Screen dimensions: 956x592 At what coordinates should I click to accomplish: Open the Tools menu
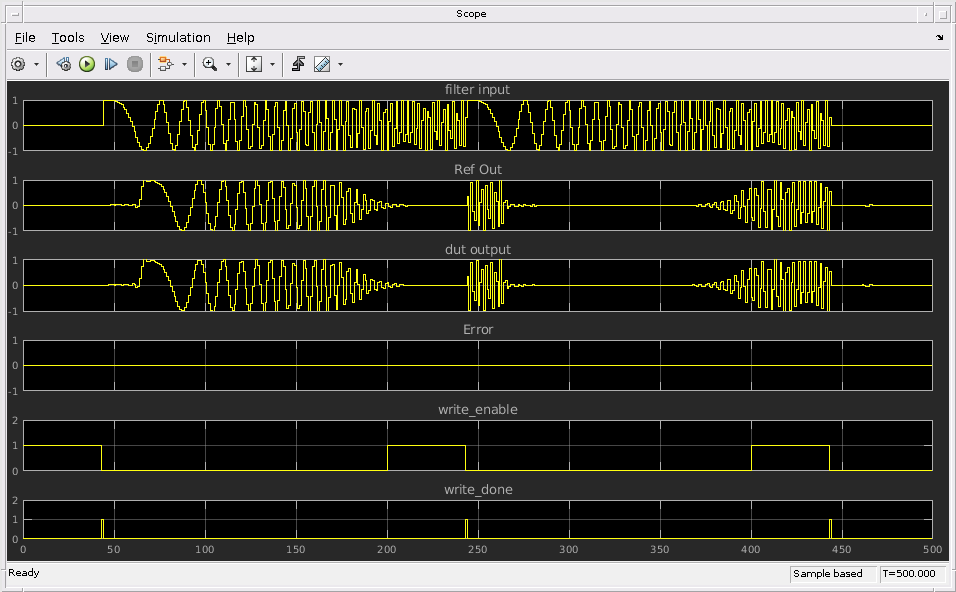point(68,37)
